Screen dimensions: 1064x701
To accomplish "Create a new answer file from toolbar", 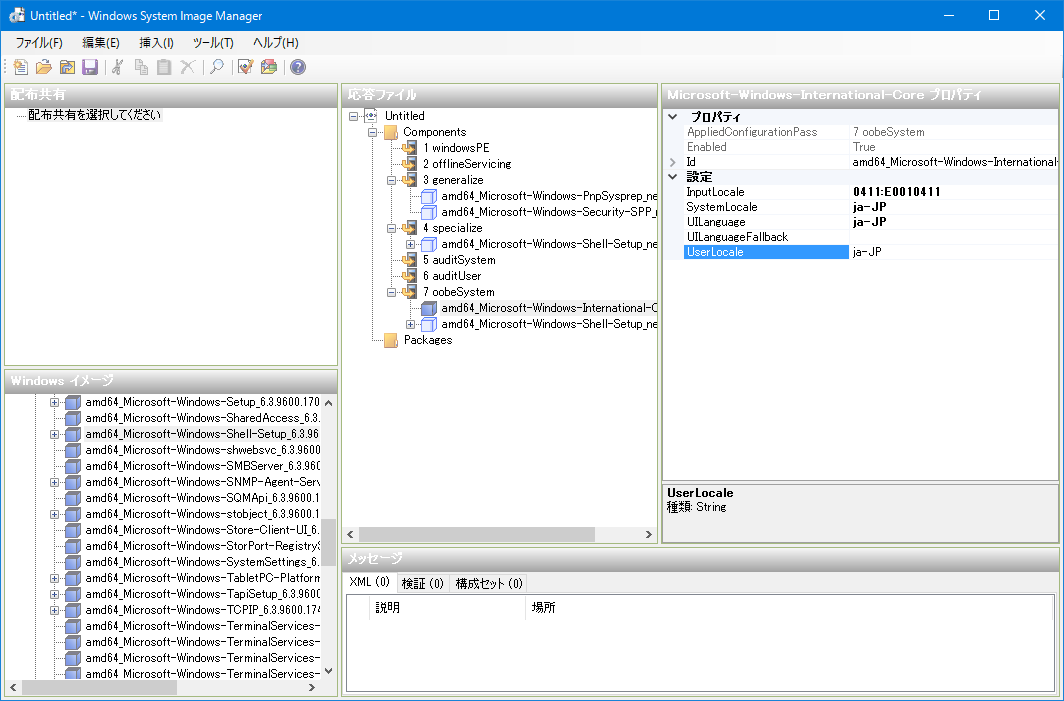I will coord(20,67).
